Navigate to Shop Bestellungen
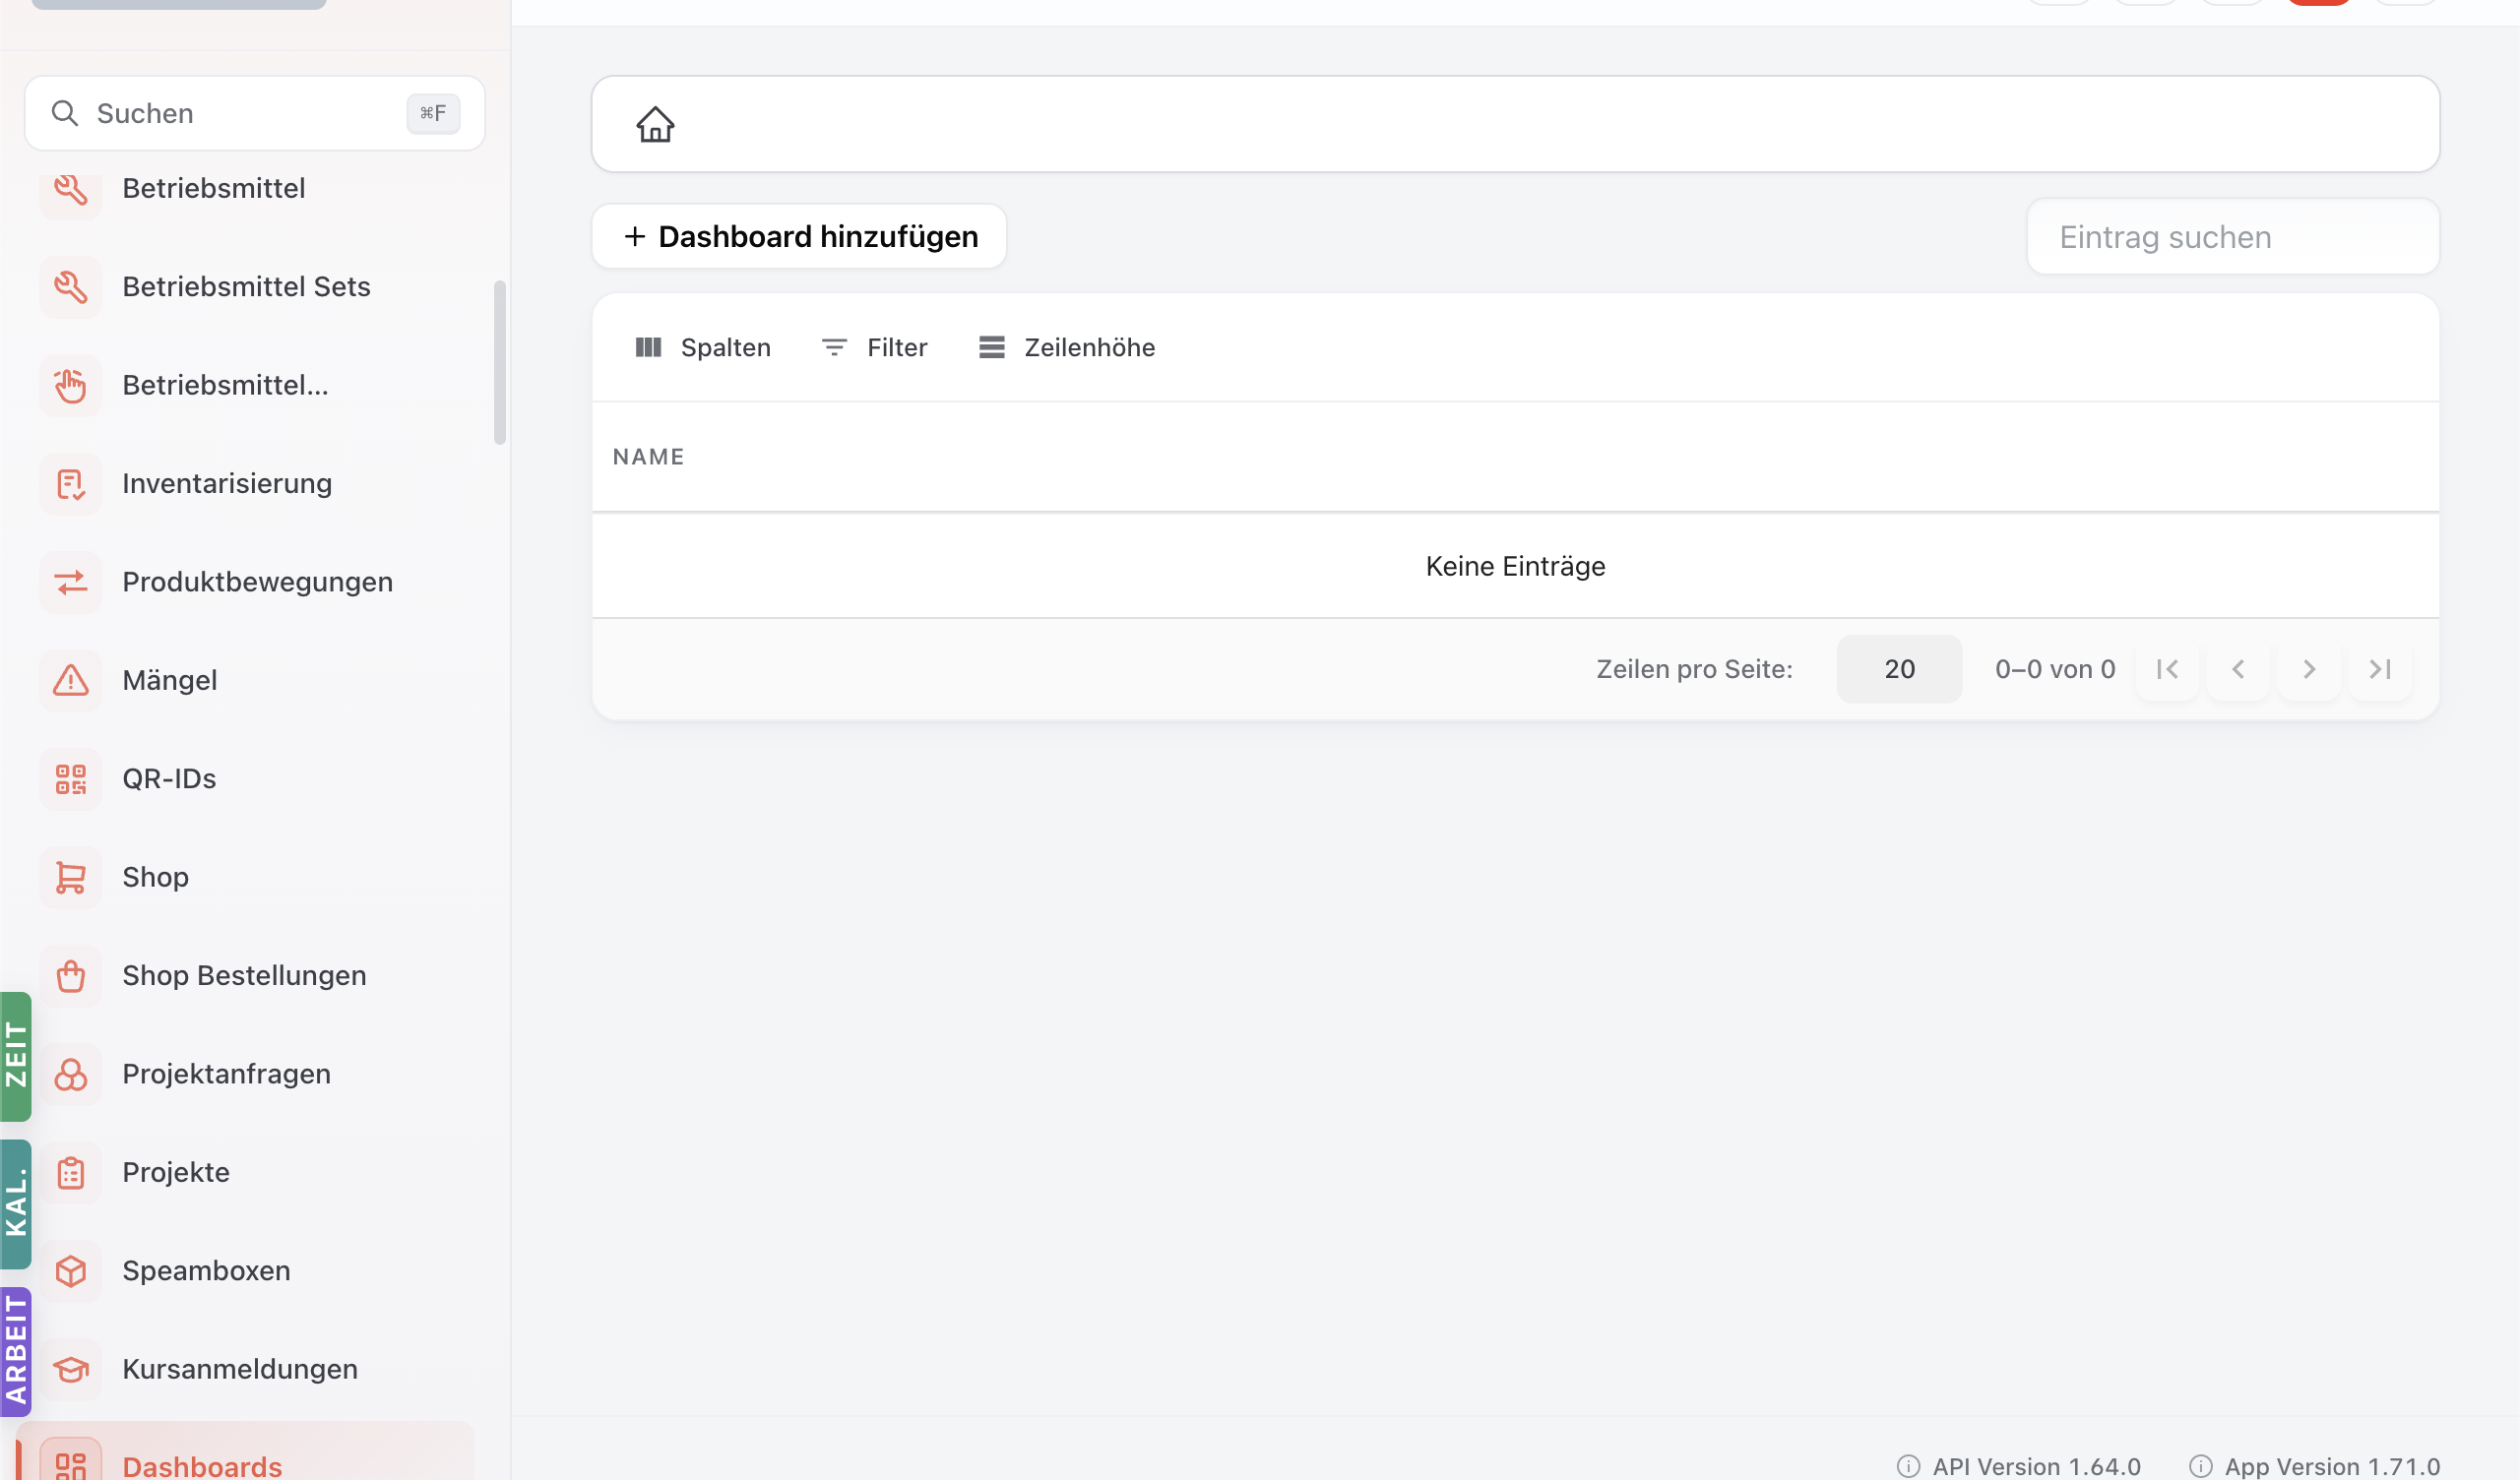Image resolution: width=2520 pixels, height=1480 pixels. click(x=246, y=976)
